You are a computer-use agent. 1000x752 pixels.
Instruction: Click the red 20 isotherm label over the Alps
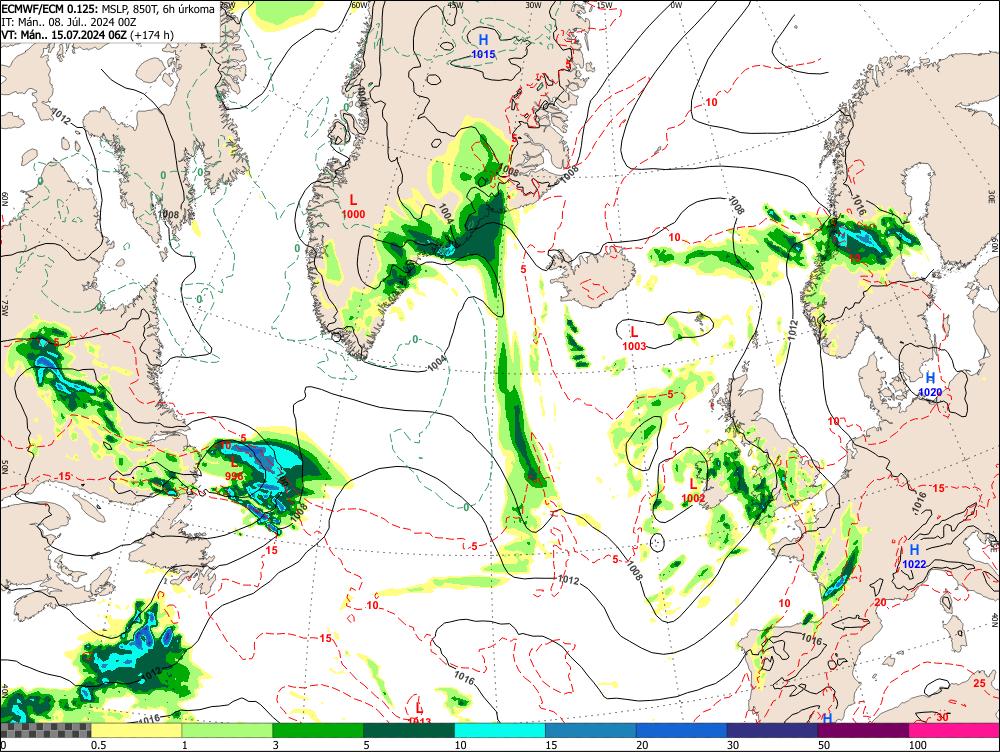pyautogui.click(x=881, y=602)
